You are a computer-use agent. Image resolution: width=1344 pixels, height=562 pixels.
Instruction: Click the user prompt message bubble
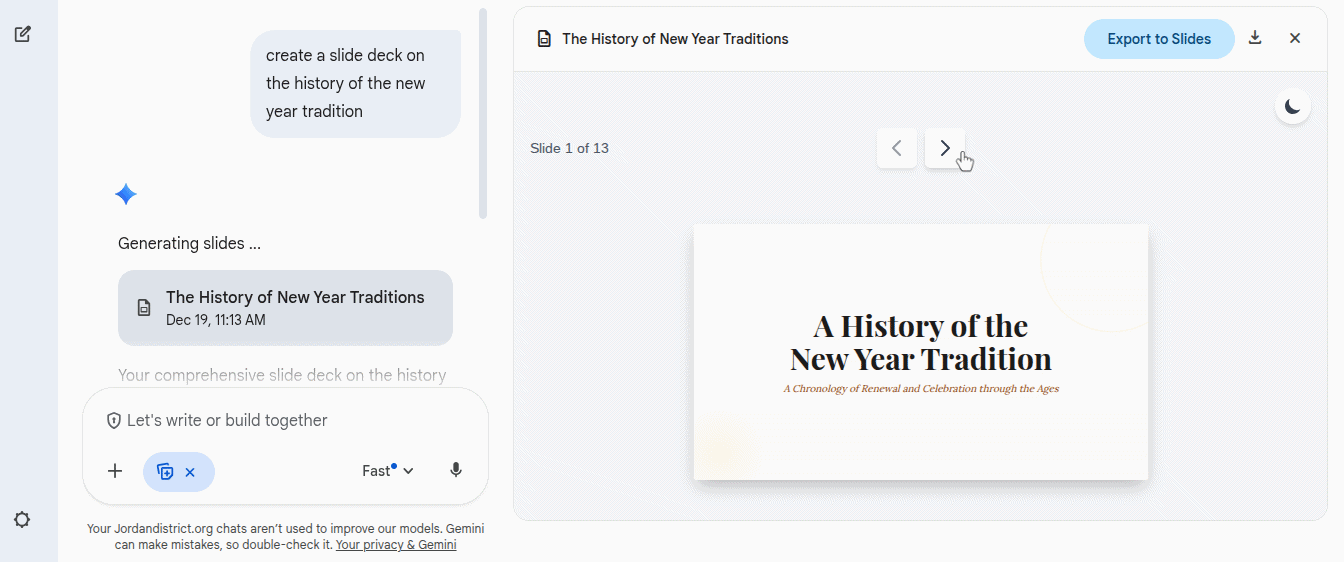(355, 83)
